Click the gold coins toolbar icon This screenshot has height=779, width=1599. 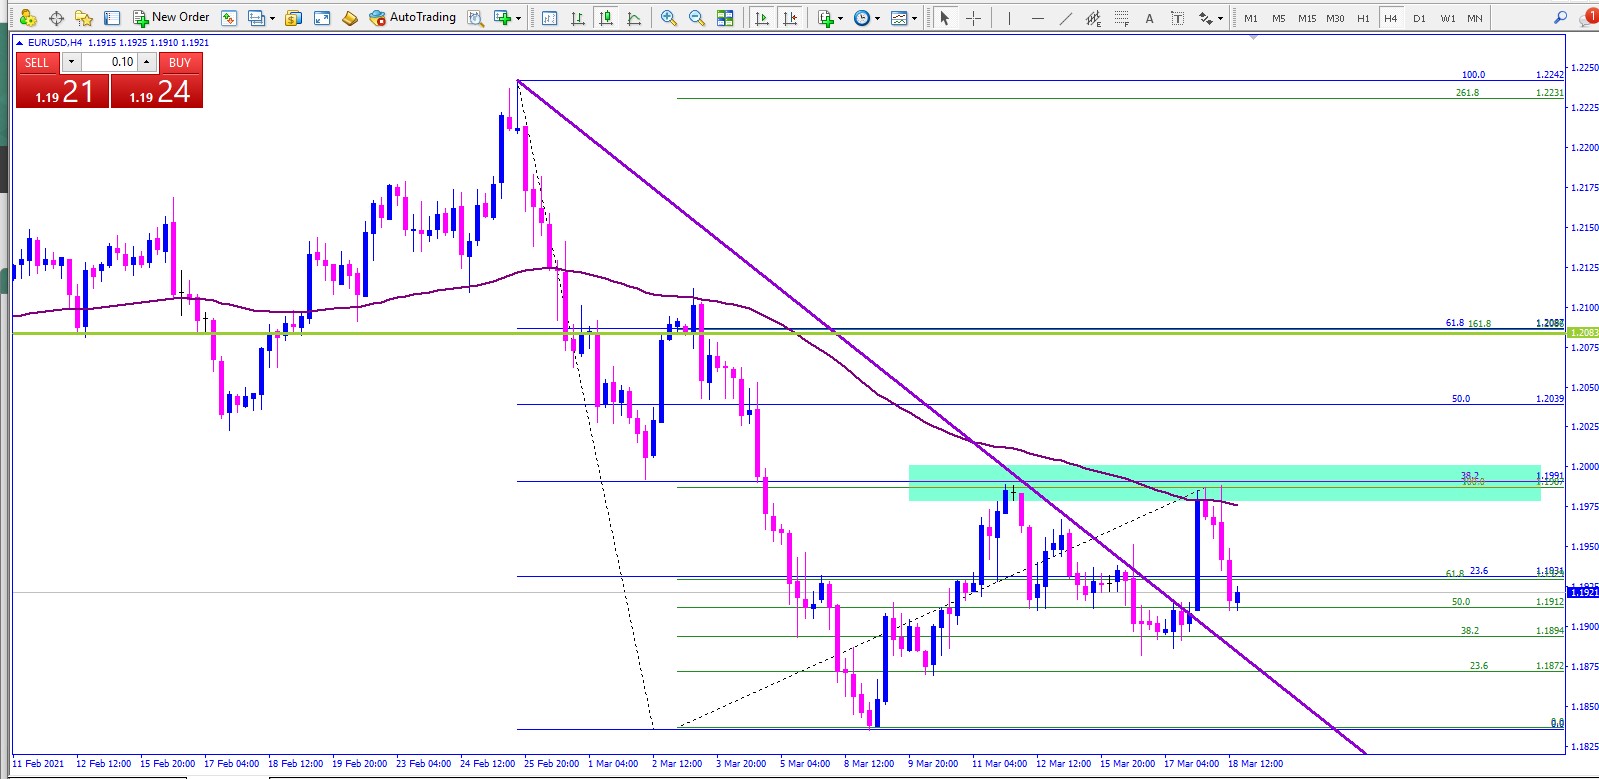pos(293,17)
